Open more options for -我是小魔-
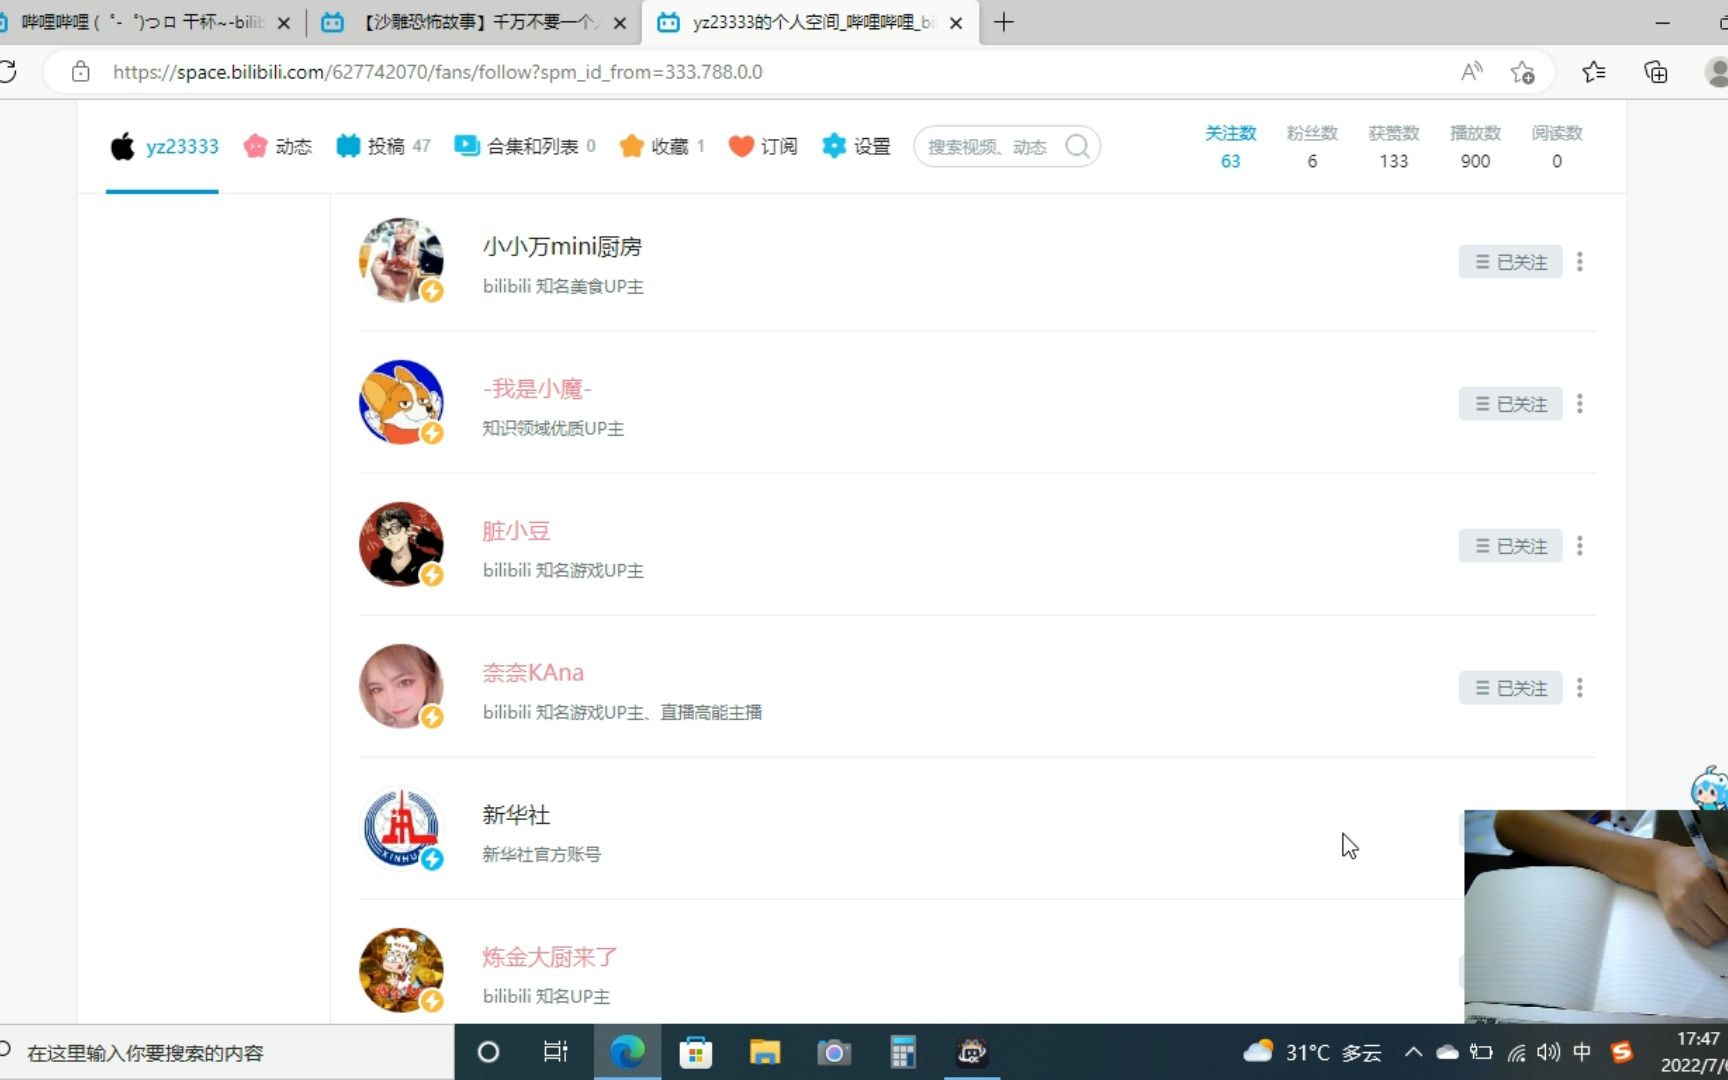The width and height of the screenshot is (1728, 1080). (1580, 404)
